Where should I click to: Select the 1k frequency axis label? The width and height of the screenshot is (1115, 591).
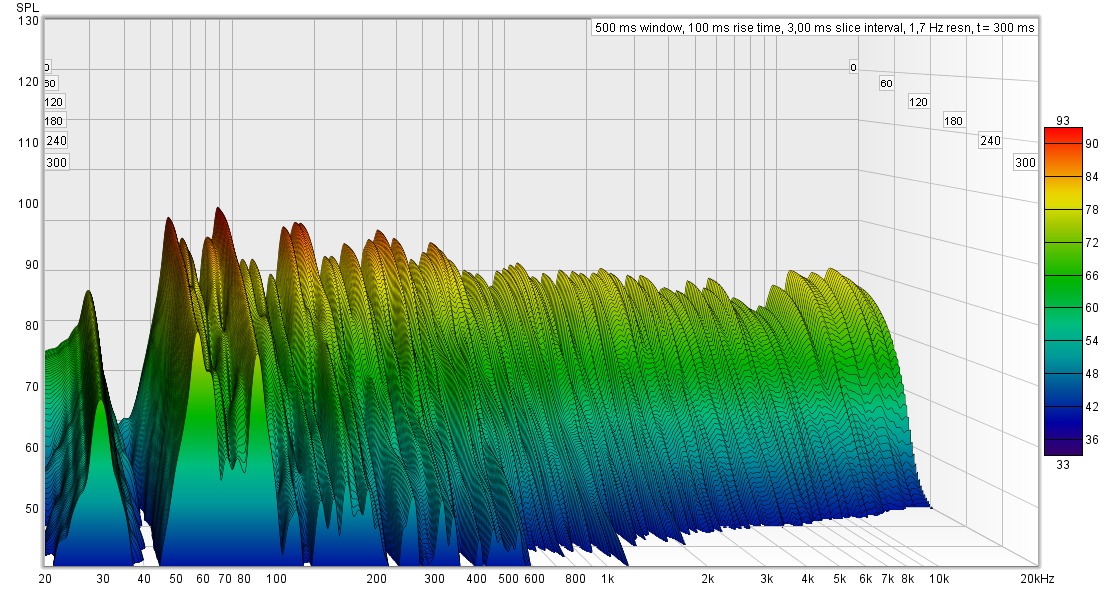pos(607,579)
